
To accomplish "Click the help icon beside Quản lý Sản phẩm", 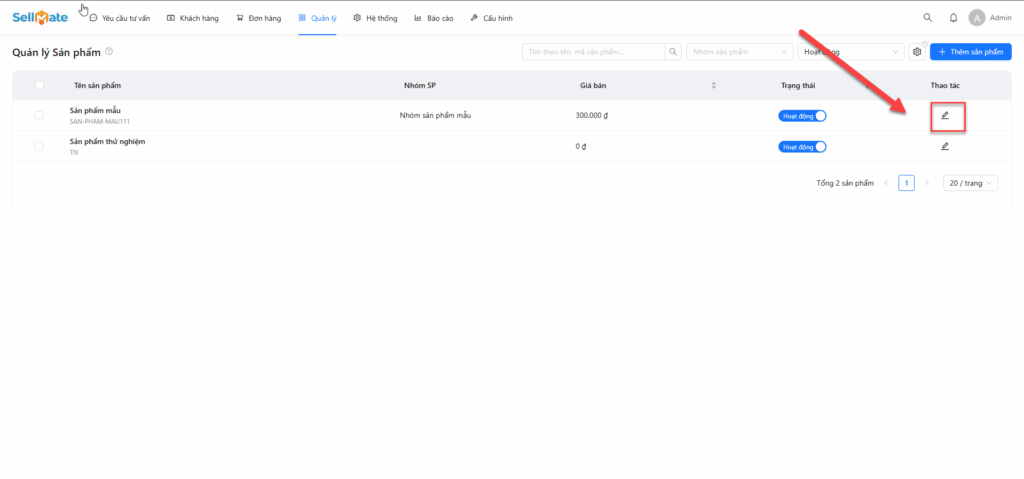I will point(109,52).
